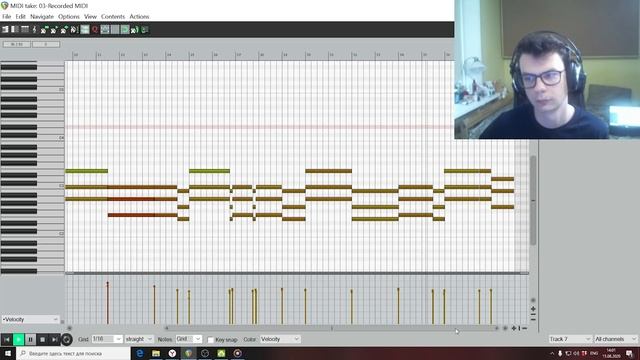Click the vertical scrollbar of piano roll
The height and width of the screenshot is (360, 640).
coord(533,200)
